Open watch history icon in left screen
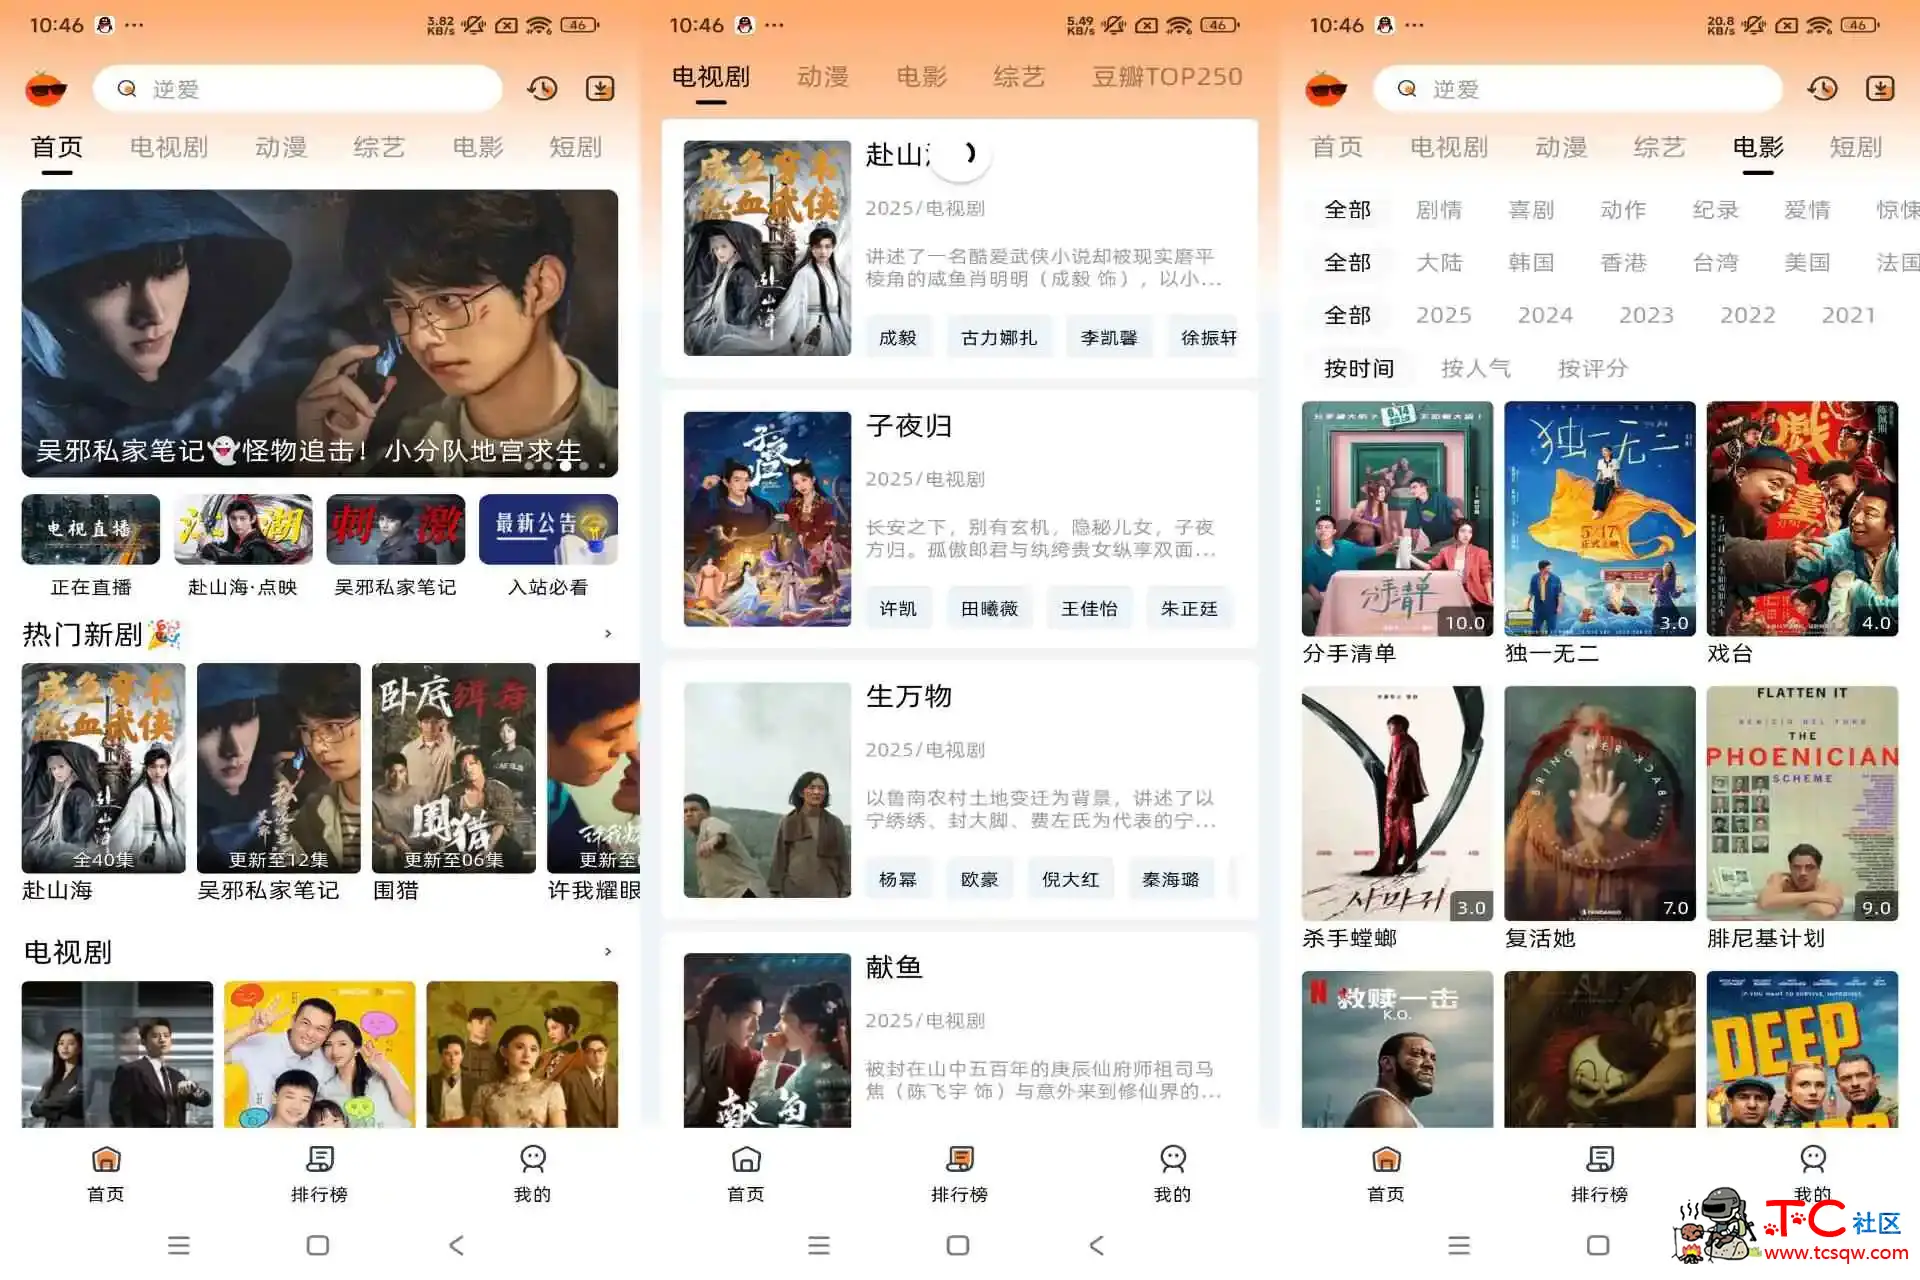Image resolution: width=1920 pixels, height=1280 pixels. coord(542,88)
